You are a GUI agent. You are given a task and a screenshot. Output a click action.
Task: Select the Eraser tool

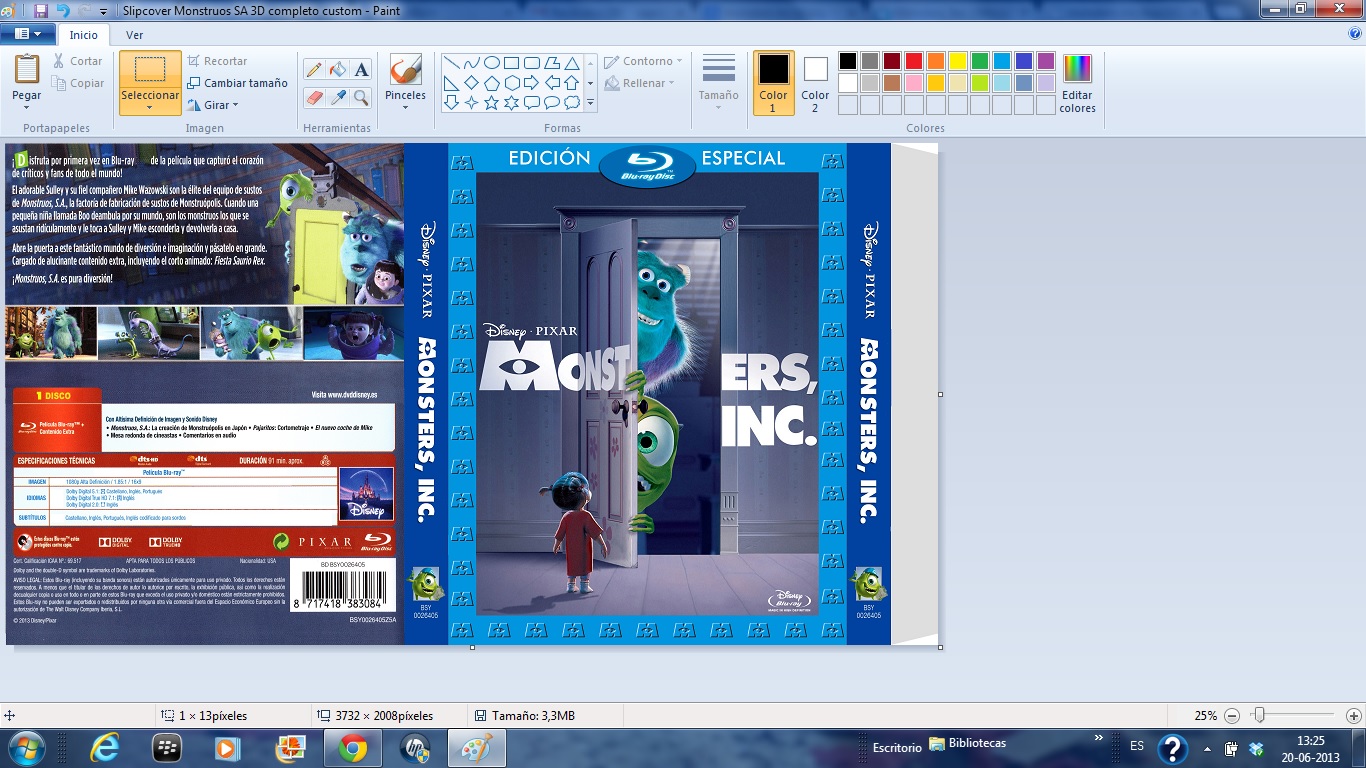(314, 97)
